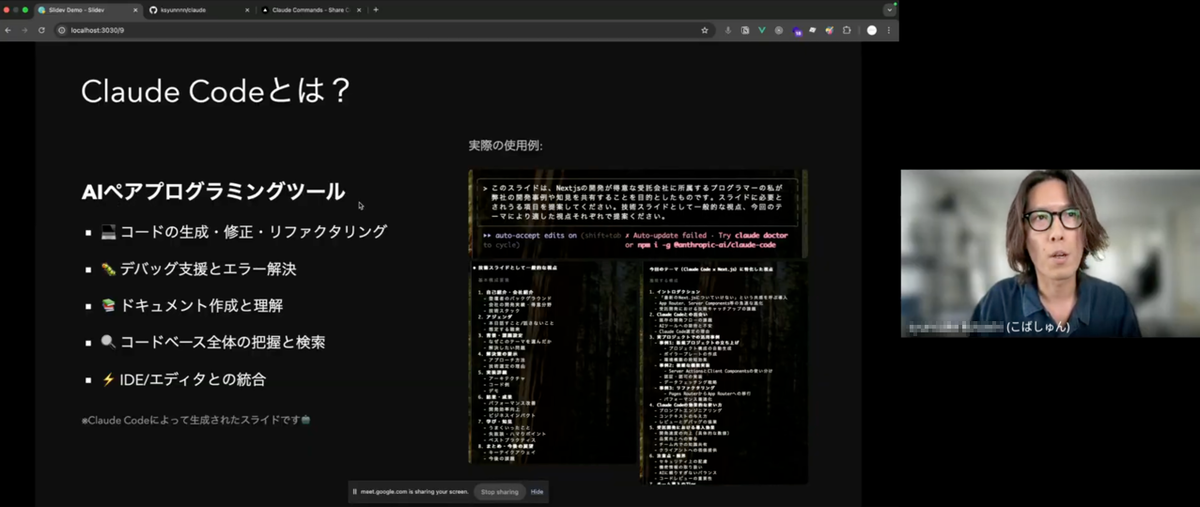Viewport: 1200px width, 507px height.
Task: Hide the screen sharing notification bar
Action: point(537,492)
